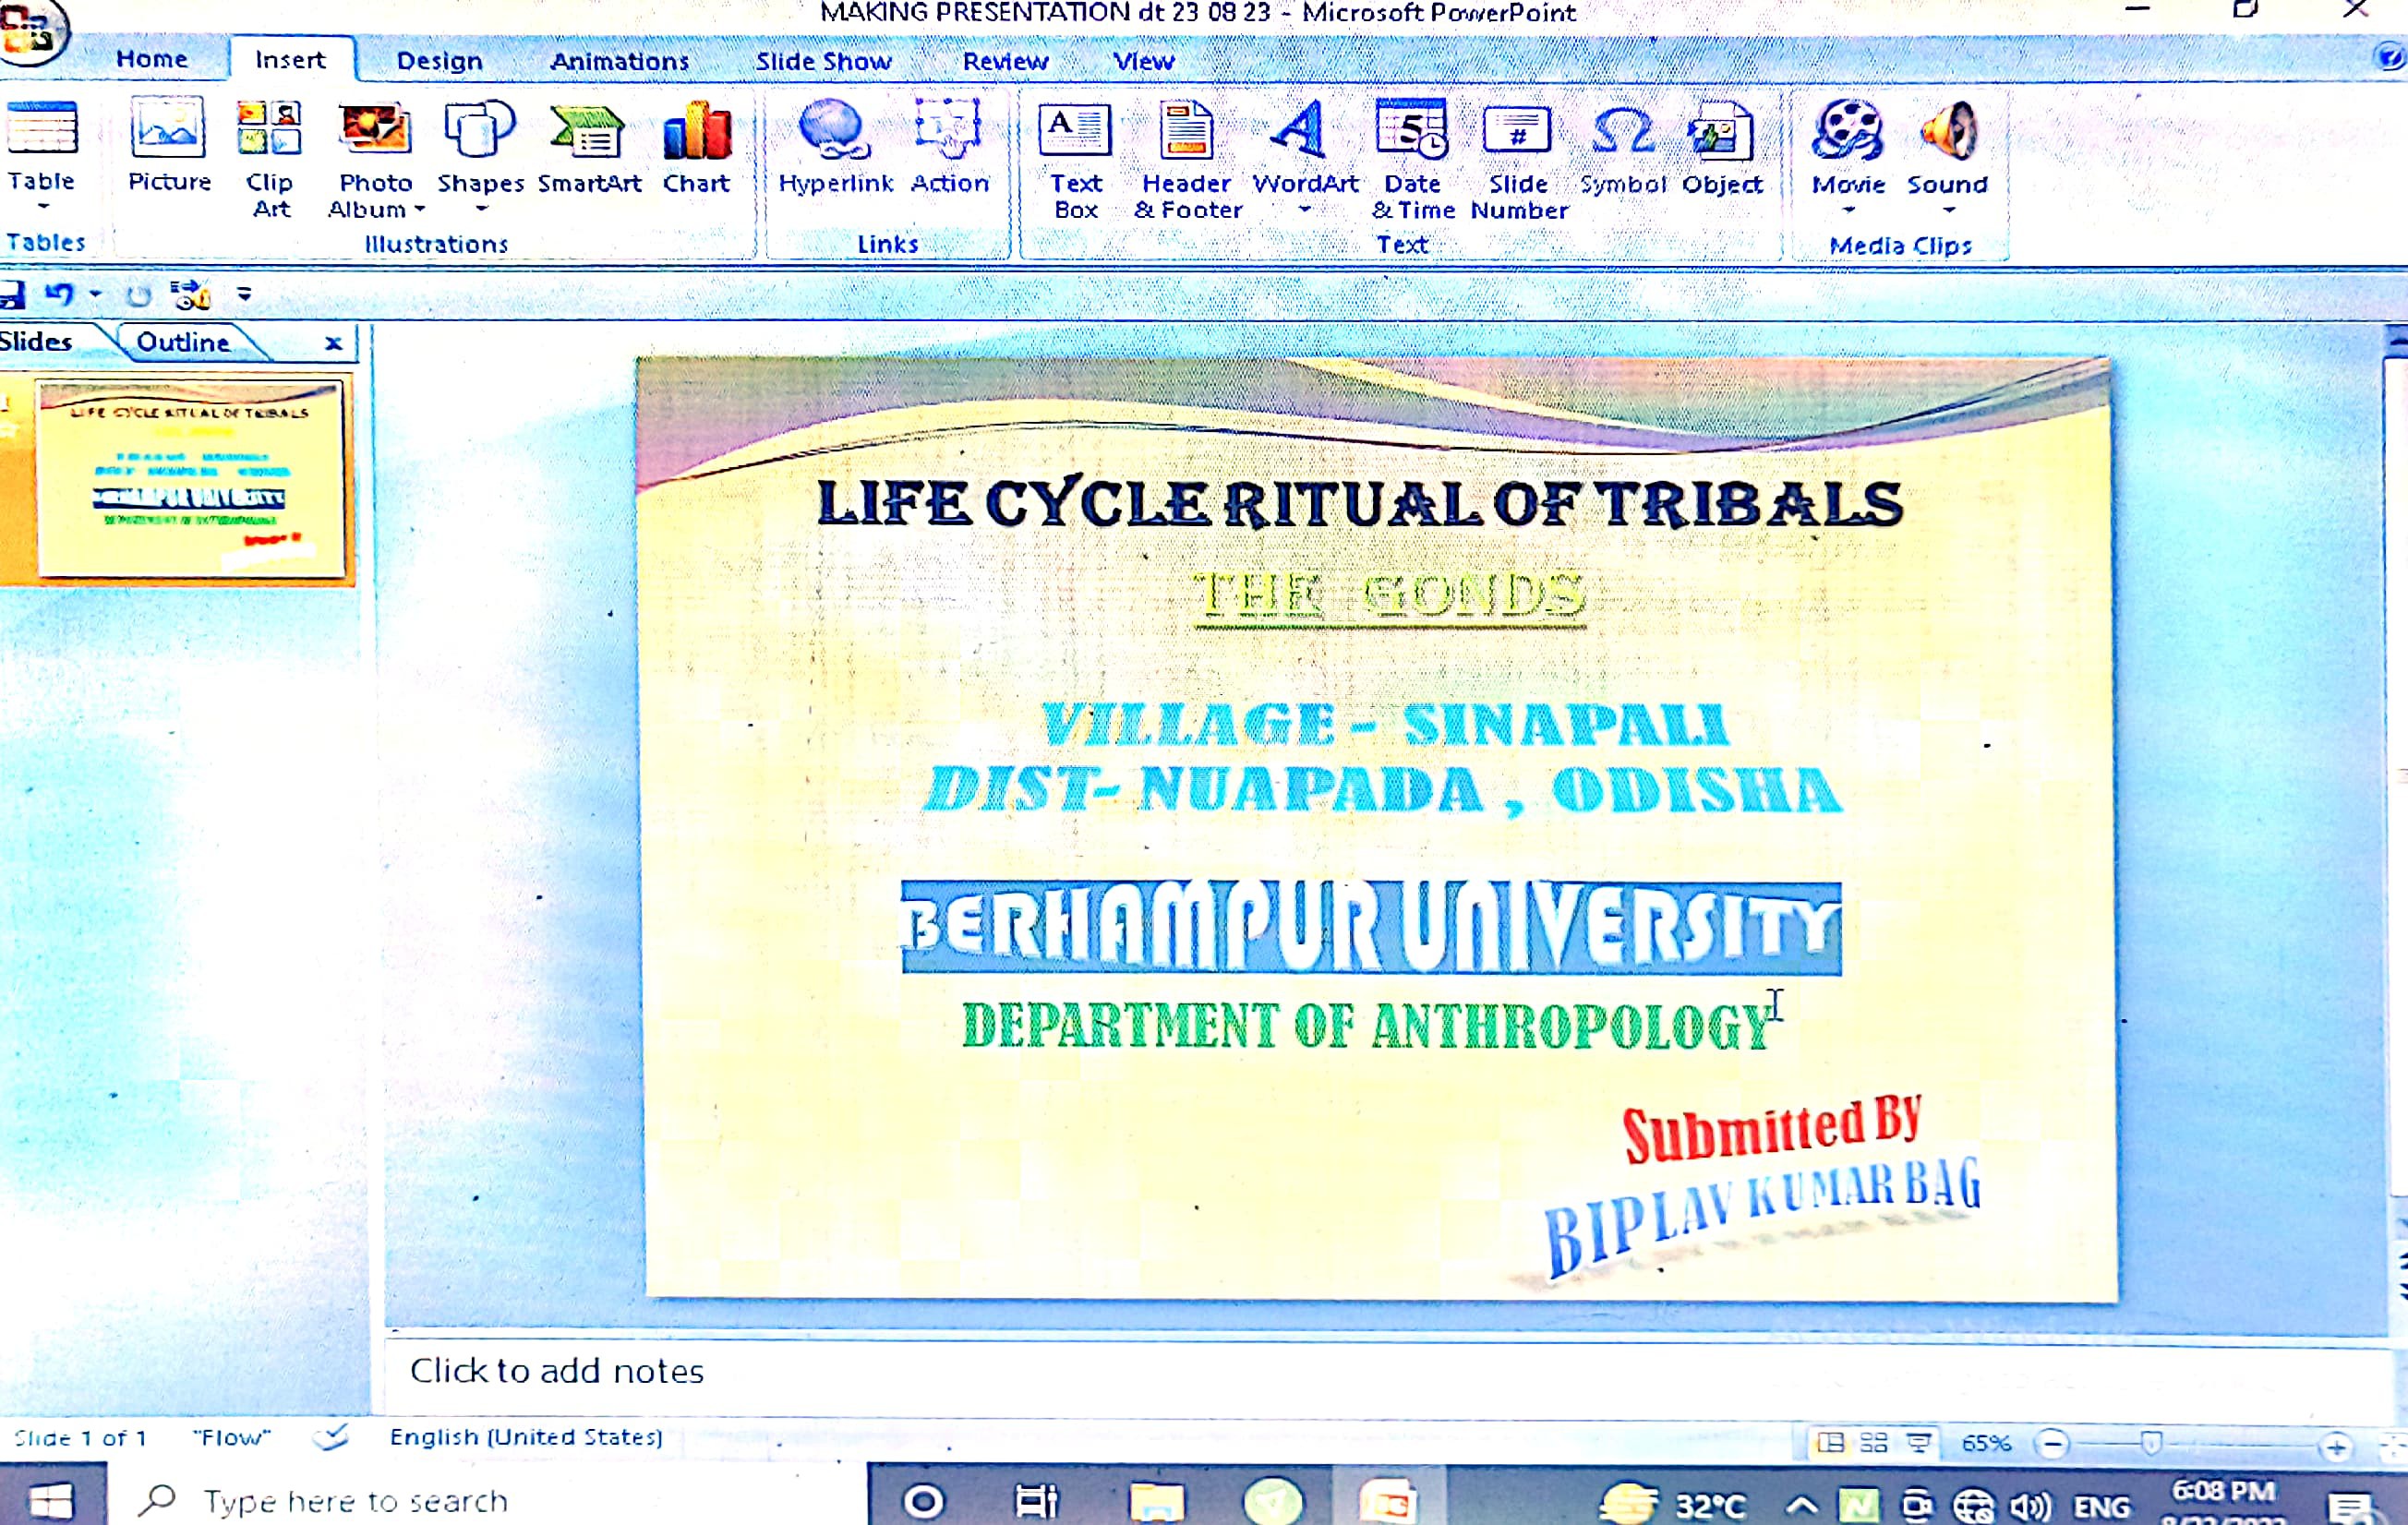
Task: Switch to Slide Sorter view
Action: [1874, 1442]
